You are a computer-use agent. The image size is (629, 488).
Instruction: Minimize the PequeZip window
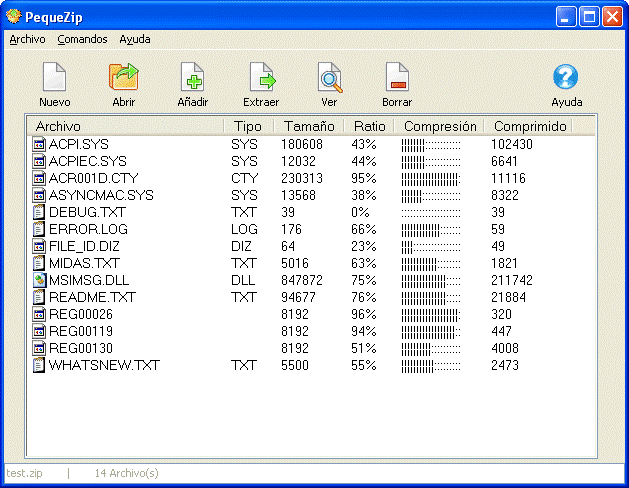[566, 17]
